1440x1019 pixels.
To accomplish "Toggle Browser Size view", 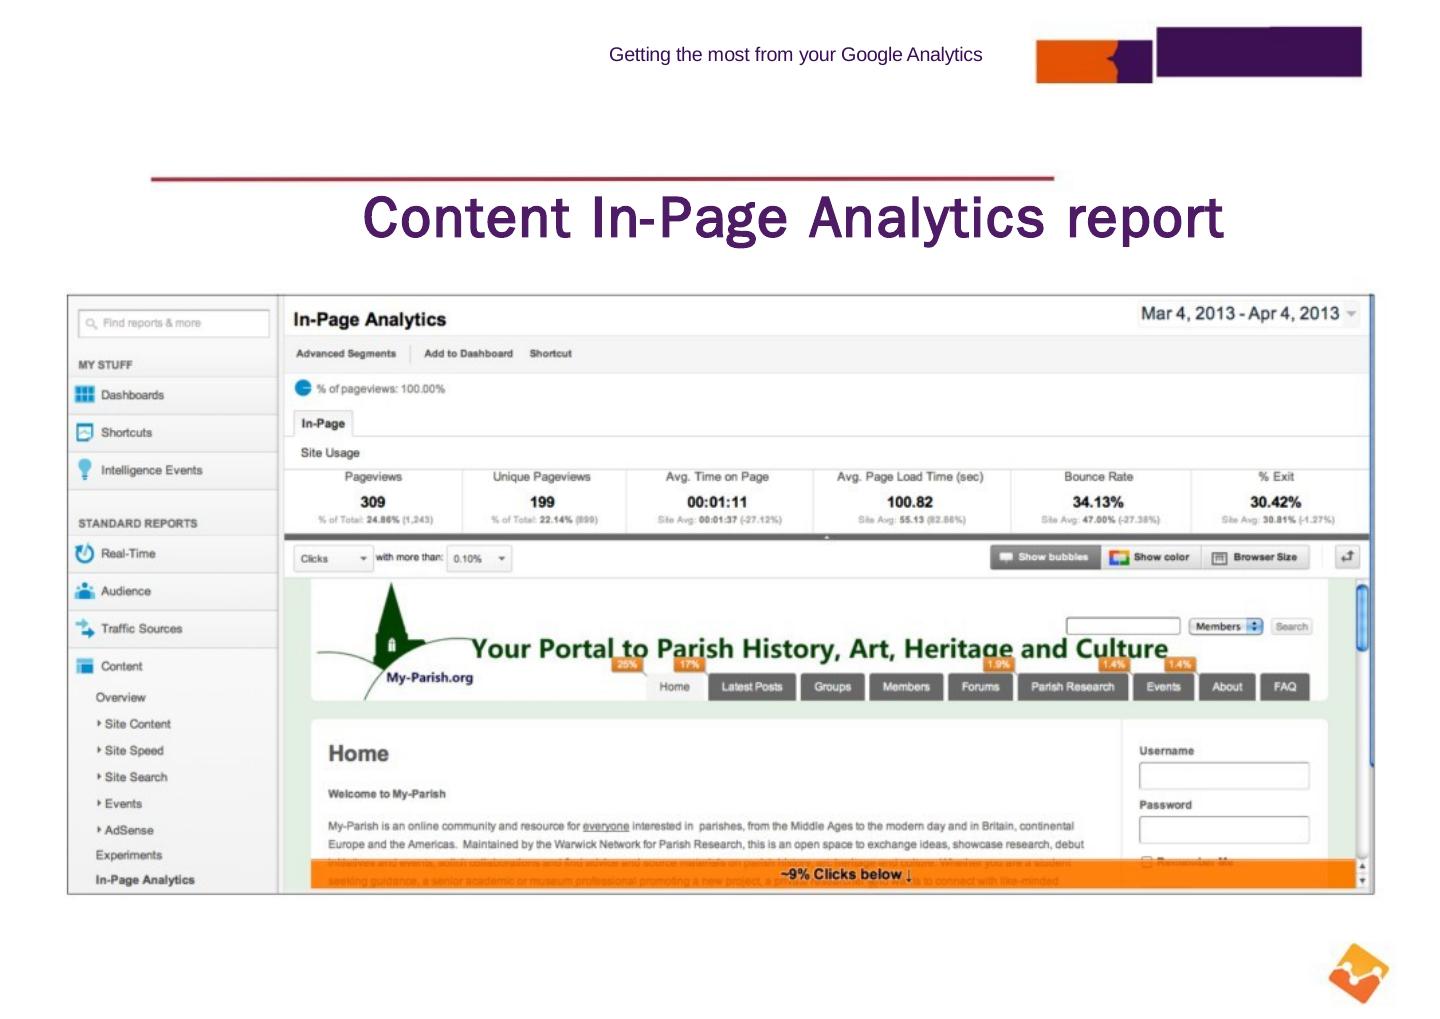I will click(1256, 557).
